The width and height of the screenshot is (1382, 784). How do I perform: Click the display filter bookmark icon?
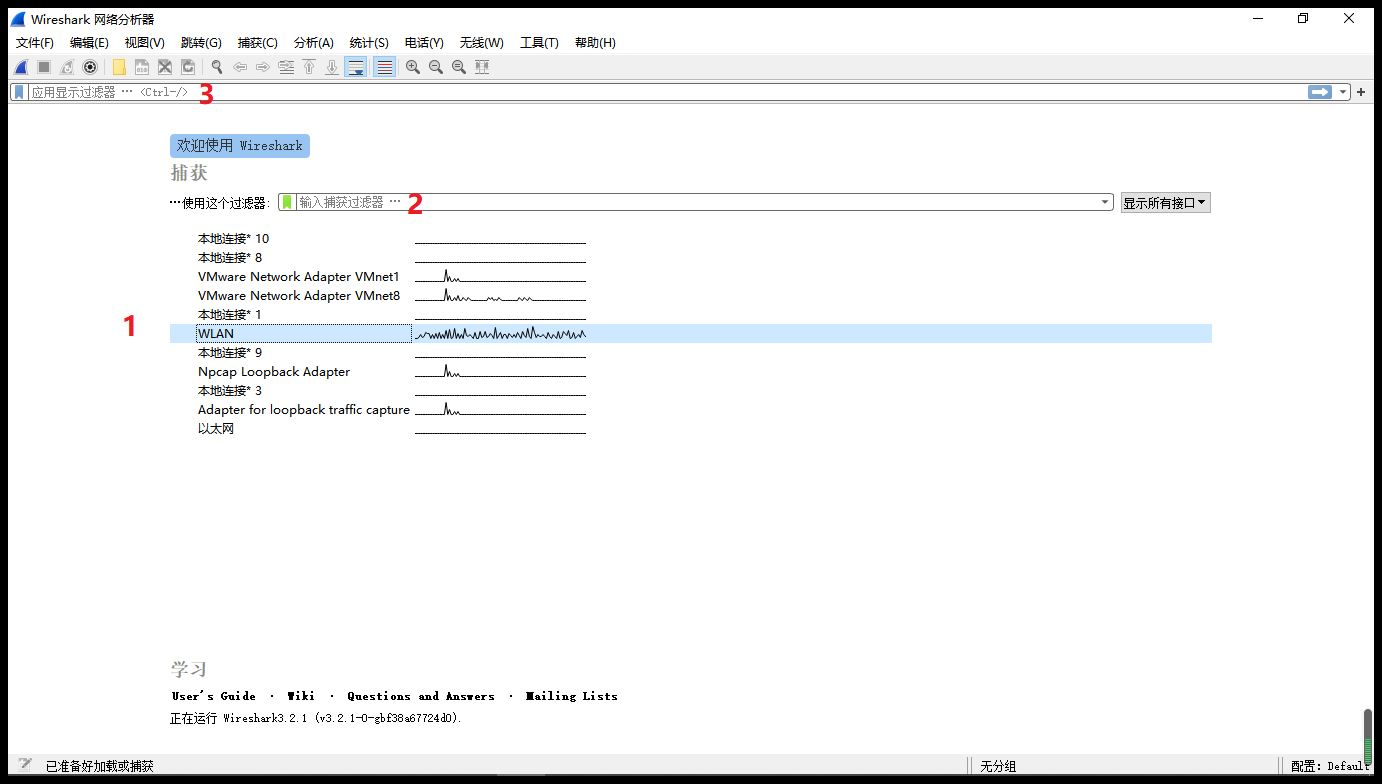19,92
